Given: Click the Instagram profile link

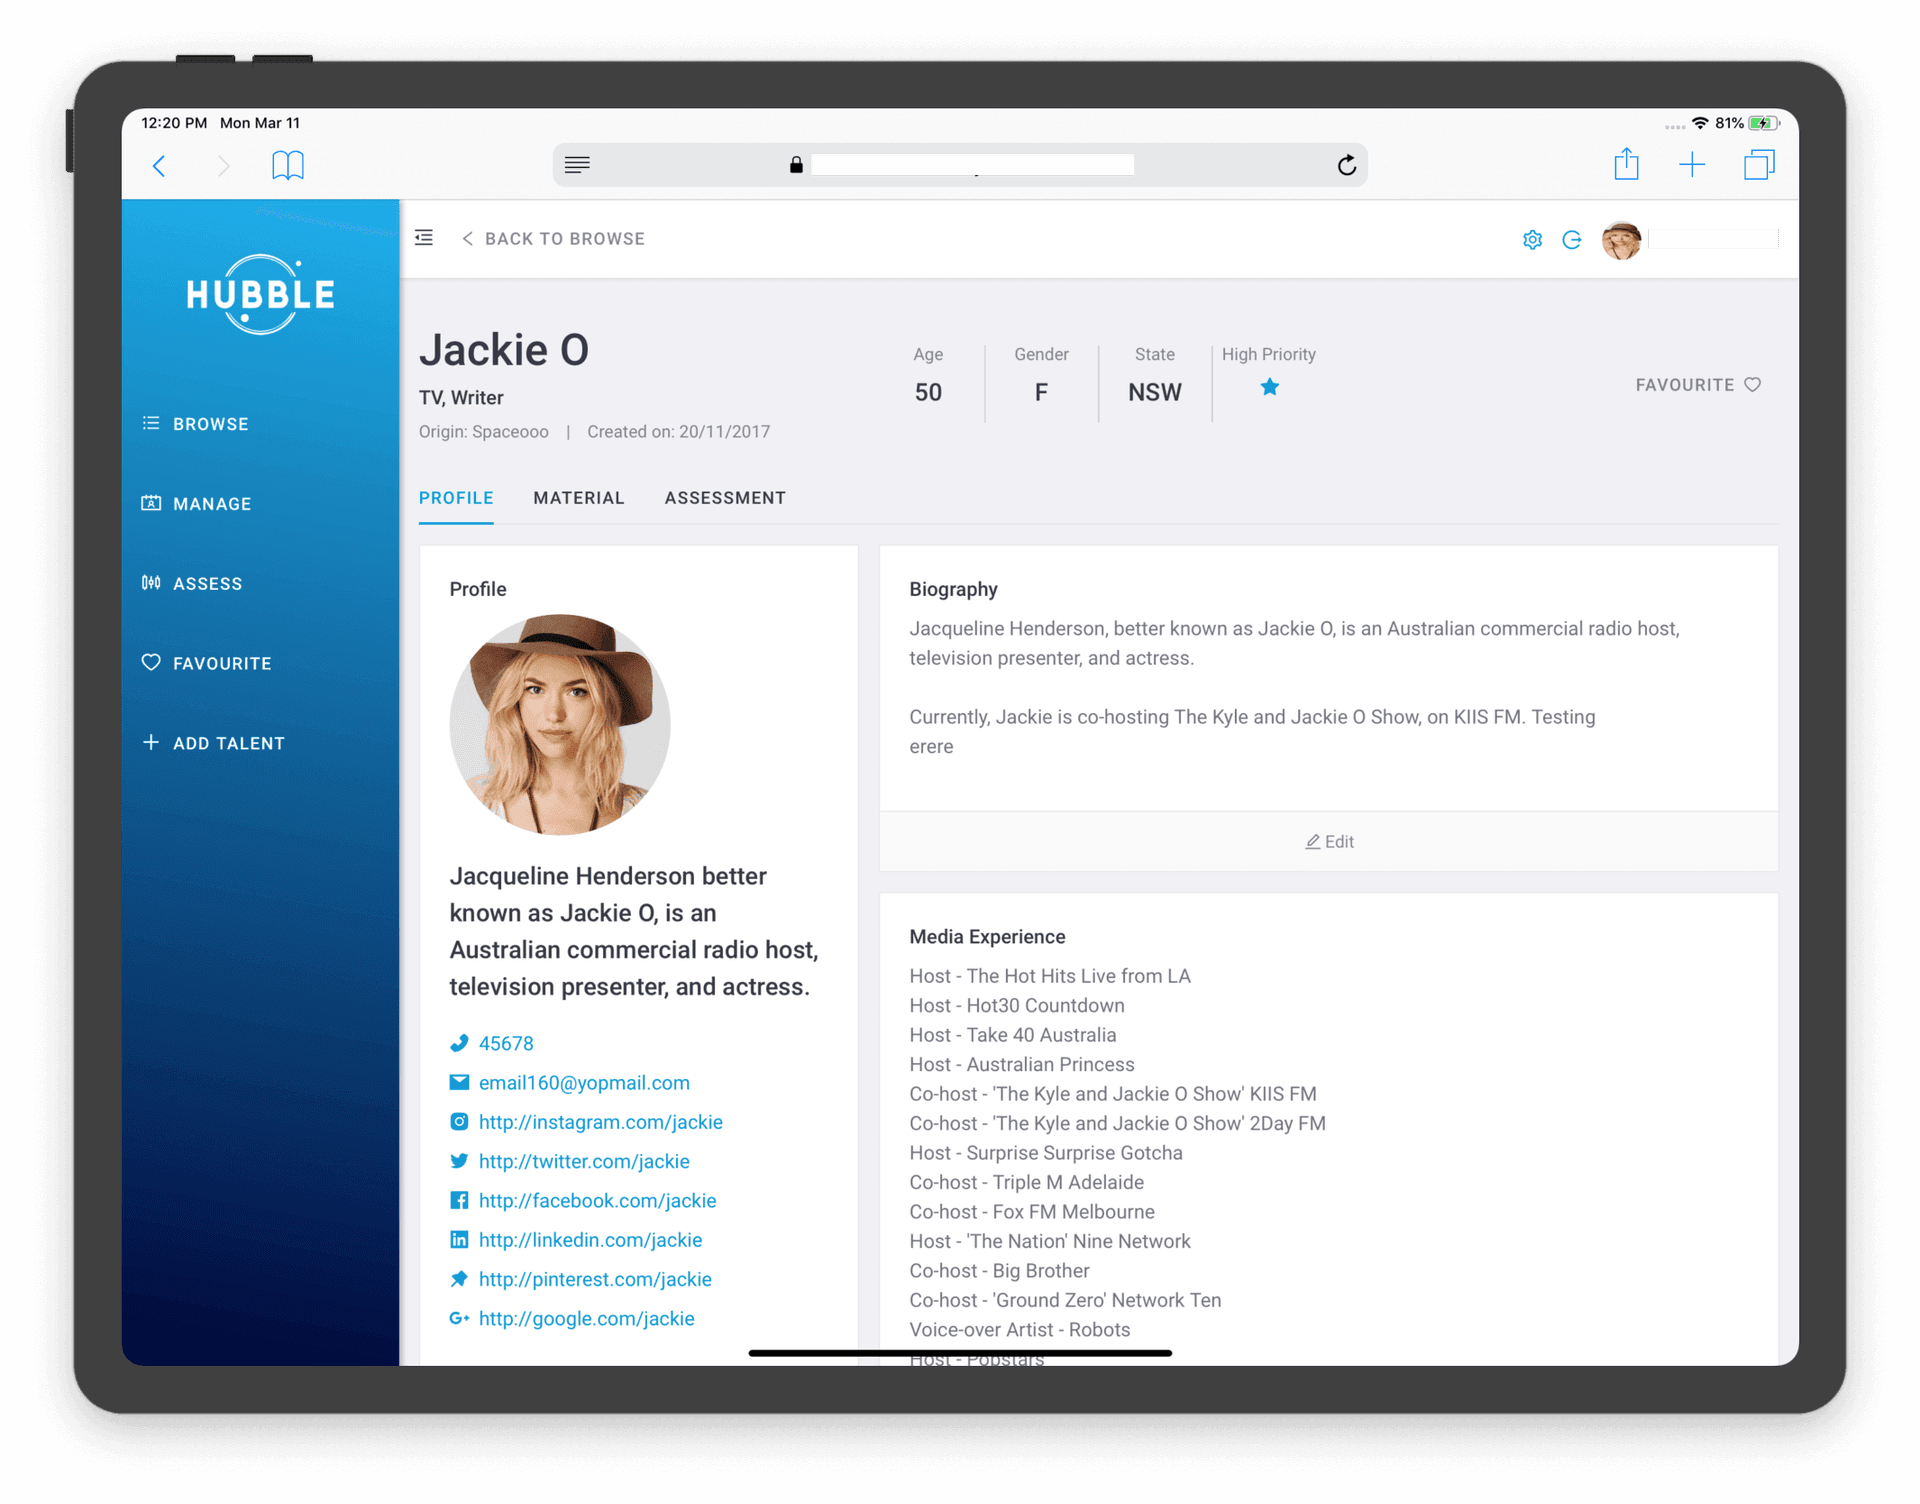Looking at the screenshot, I should [598, 1121].
